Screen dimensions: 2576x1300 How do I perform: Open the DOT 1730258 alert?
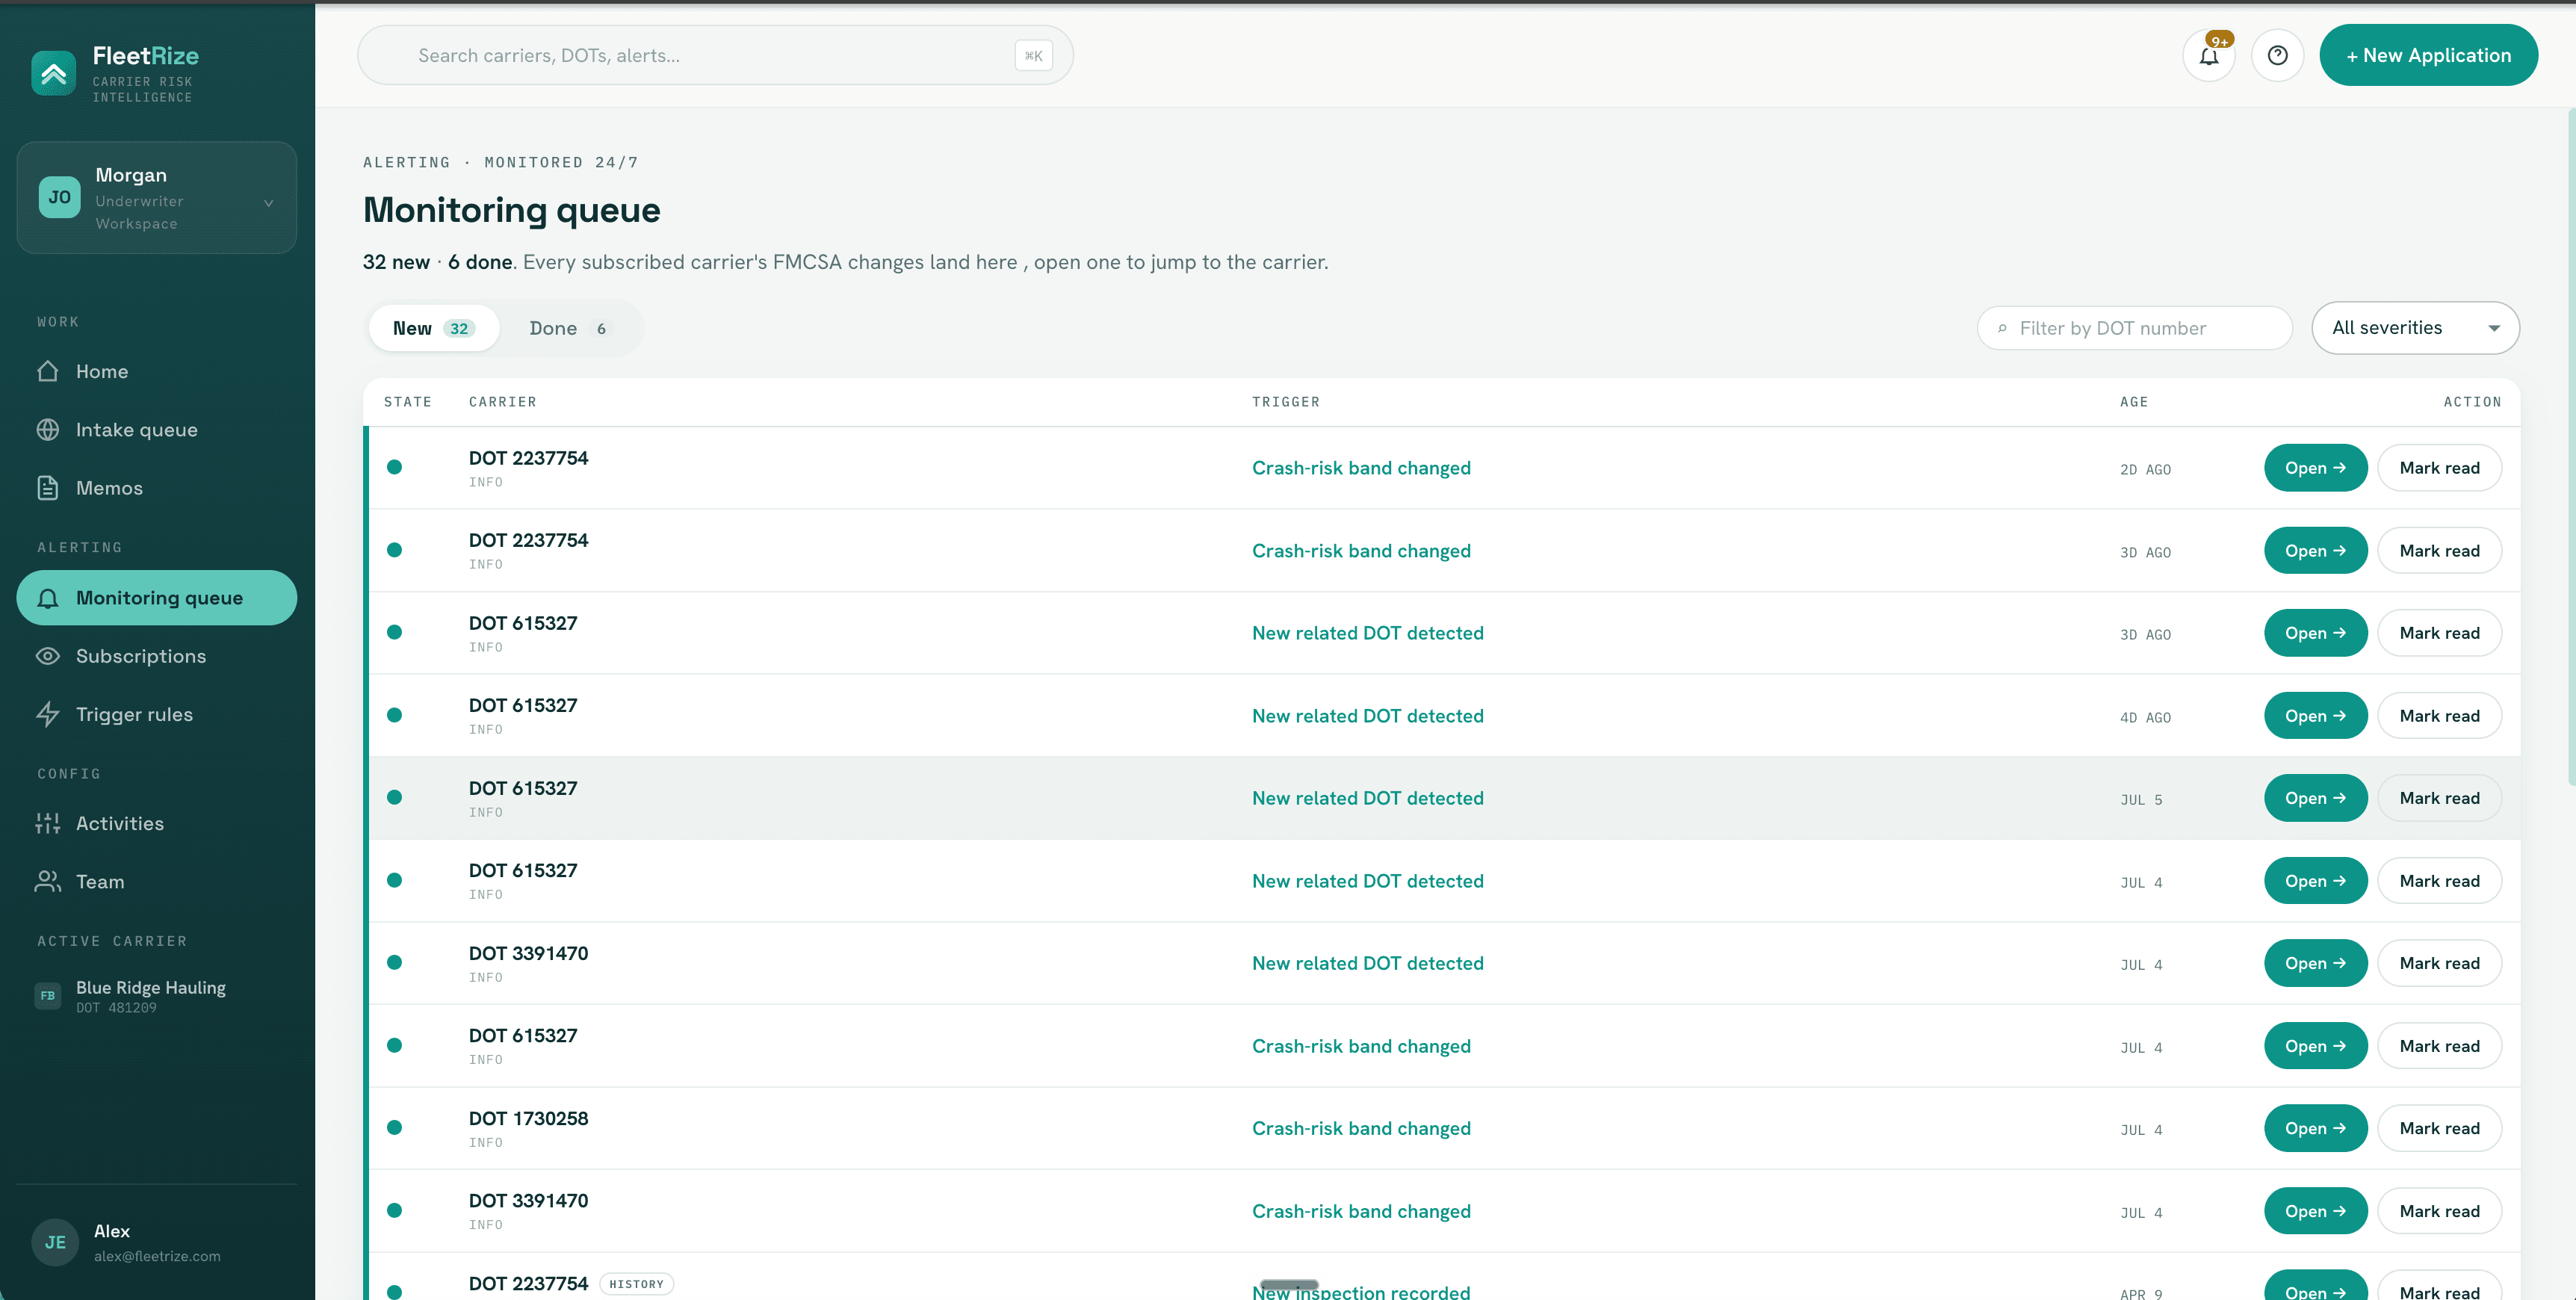point(2315,1128)
